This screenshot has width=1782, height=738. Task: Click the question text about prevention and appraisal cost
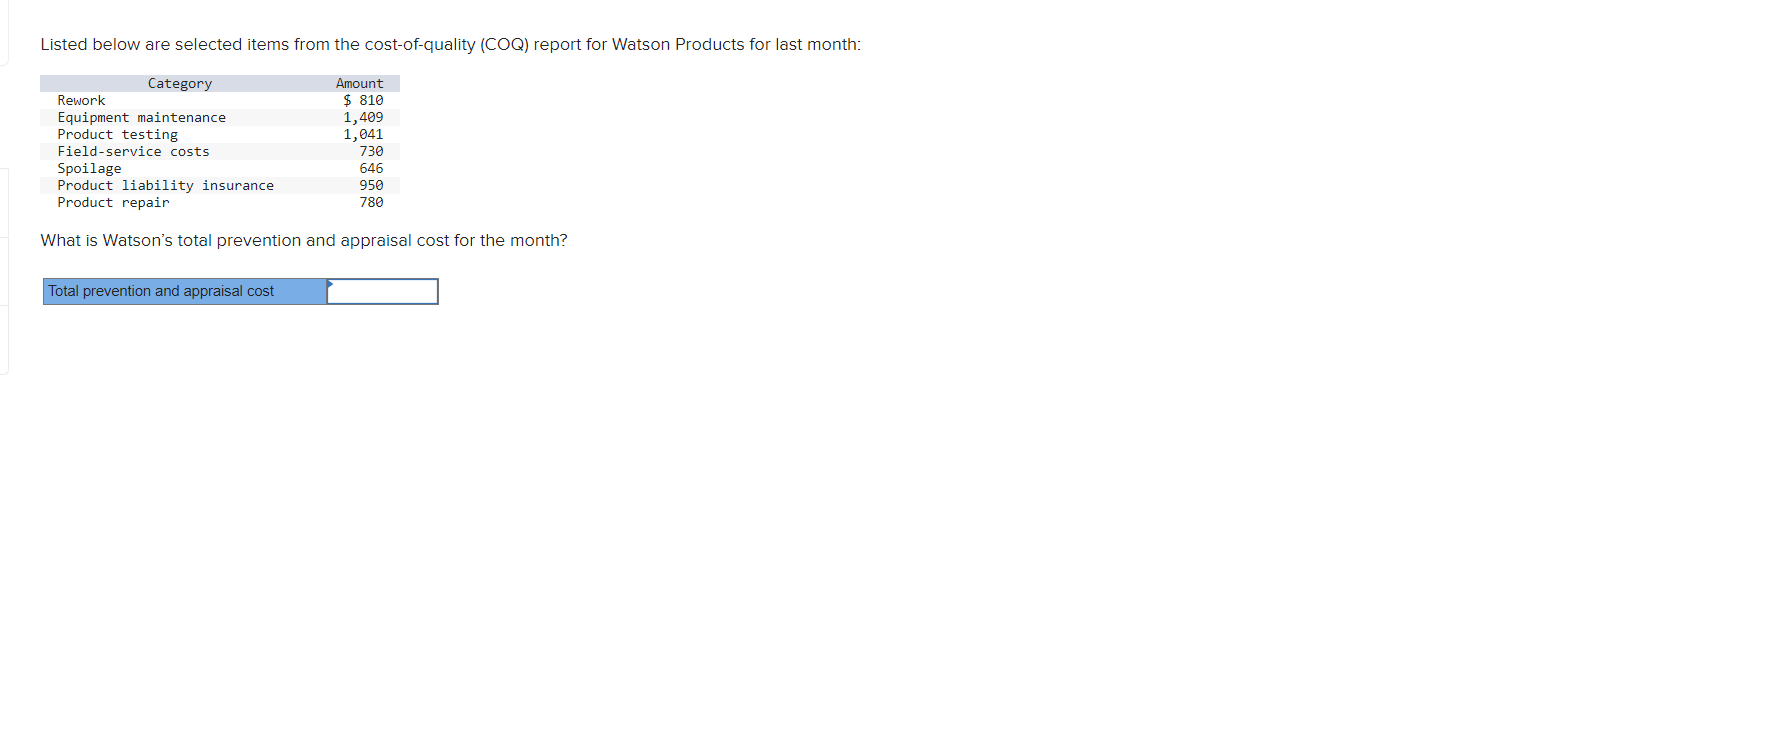(x=303, y=240)
